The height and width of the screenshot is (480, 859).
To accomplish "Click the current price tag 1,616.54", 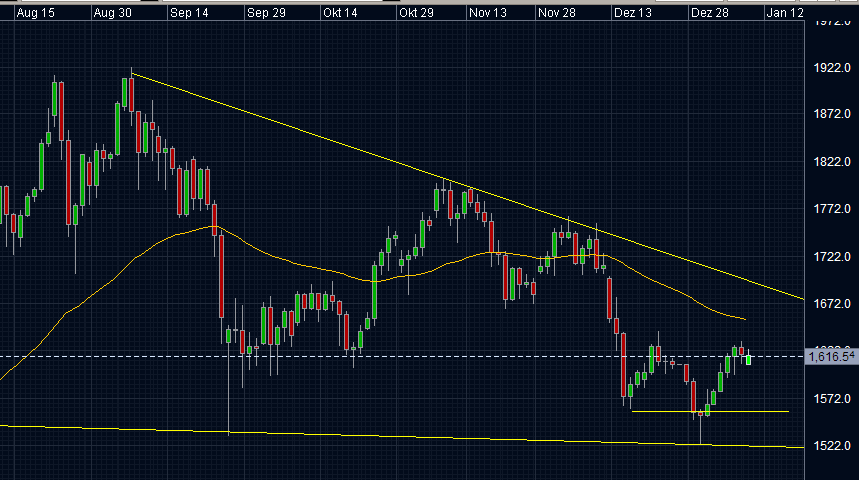I will click(831, 357).
